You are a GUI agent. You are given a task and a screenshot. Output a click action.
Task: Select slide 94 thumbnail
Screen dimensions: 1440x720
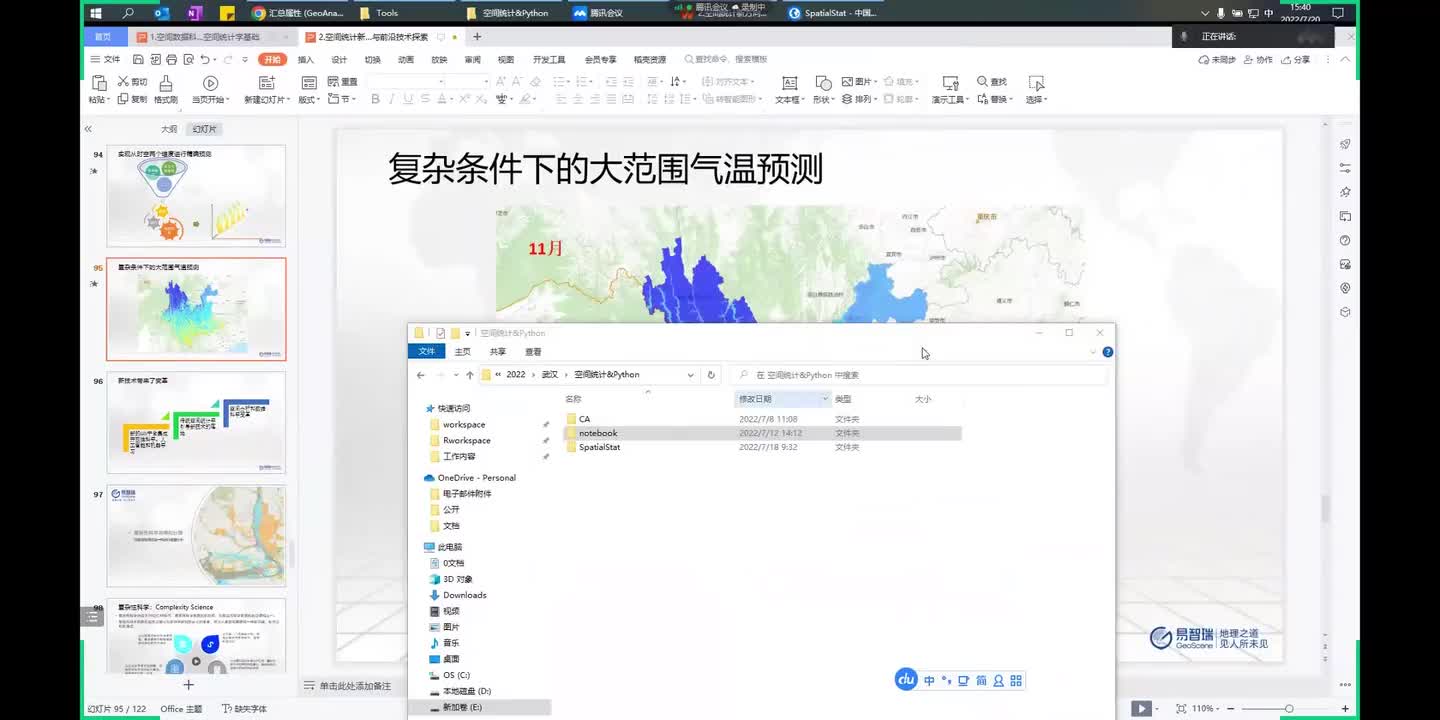(x=196, y=196)
